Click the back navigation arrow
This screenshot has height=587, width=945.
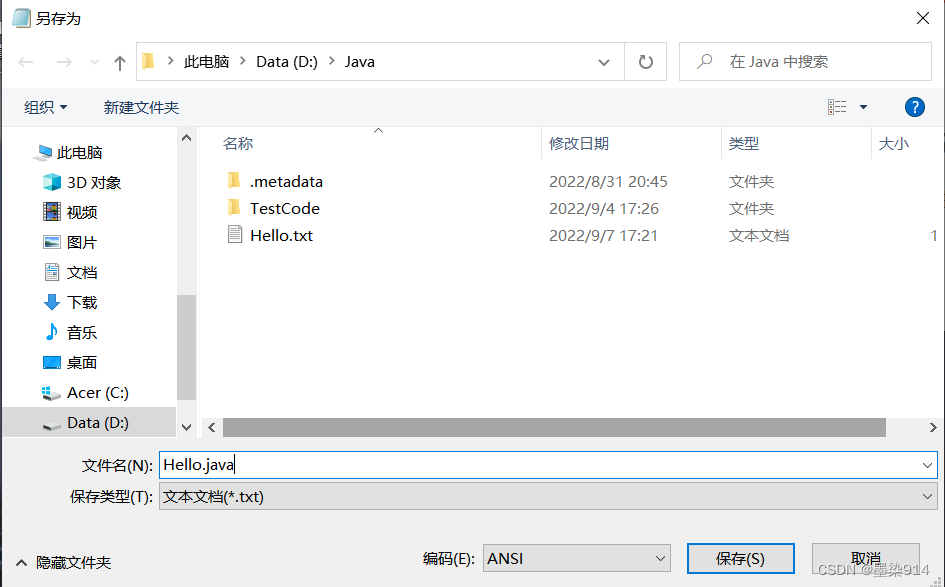(25, 61)
